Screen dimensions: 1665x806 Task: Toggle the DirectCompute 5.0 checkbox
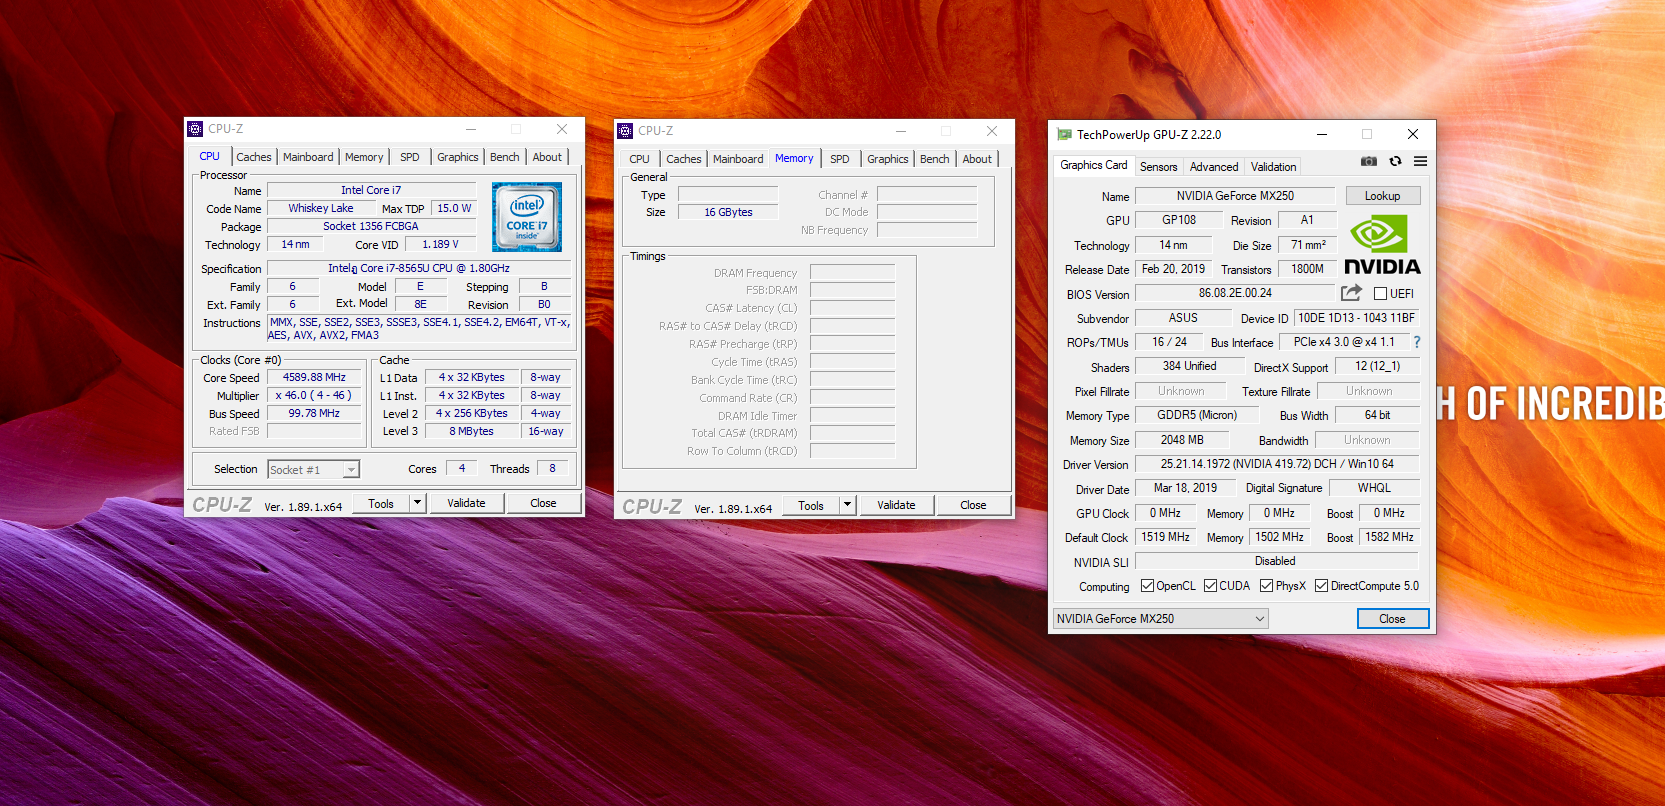pyautogui.click(x=1321, y=586)
